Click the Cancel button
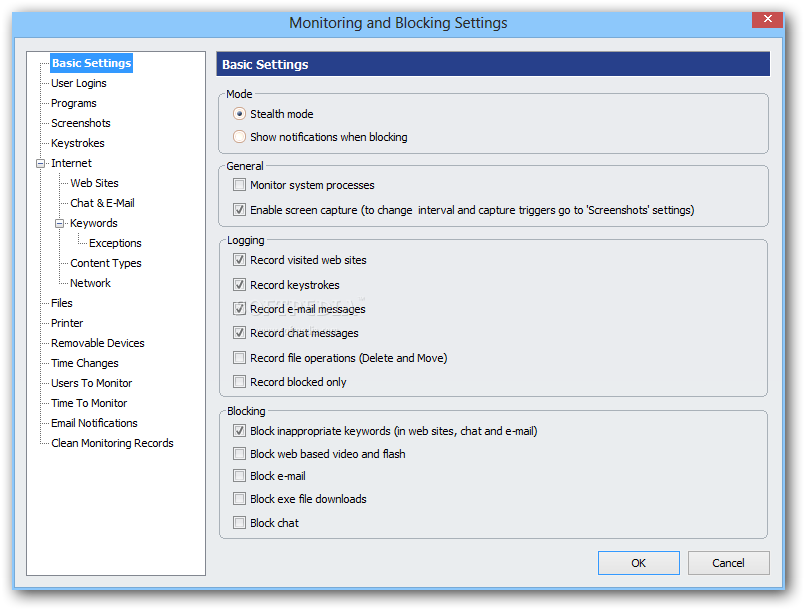 pos(729,563)
